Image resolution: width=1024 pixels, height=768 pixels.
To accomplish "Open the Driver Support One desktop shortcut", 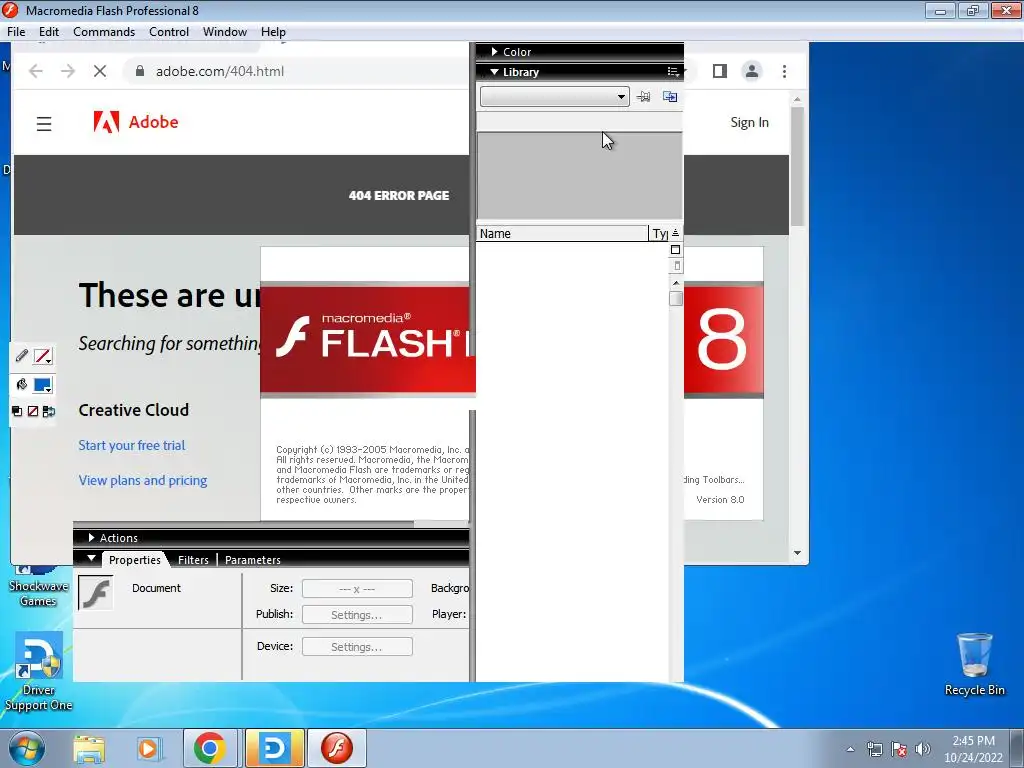I will 39,671.
